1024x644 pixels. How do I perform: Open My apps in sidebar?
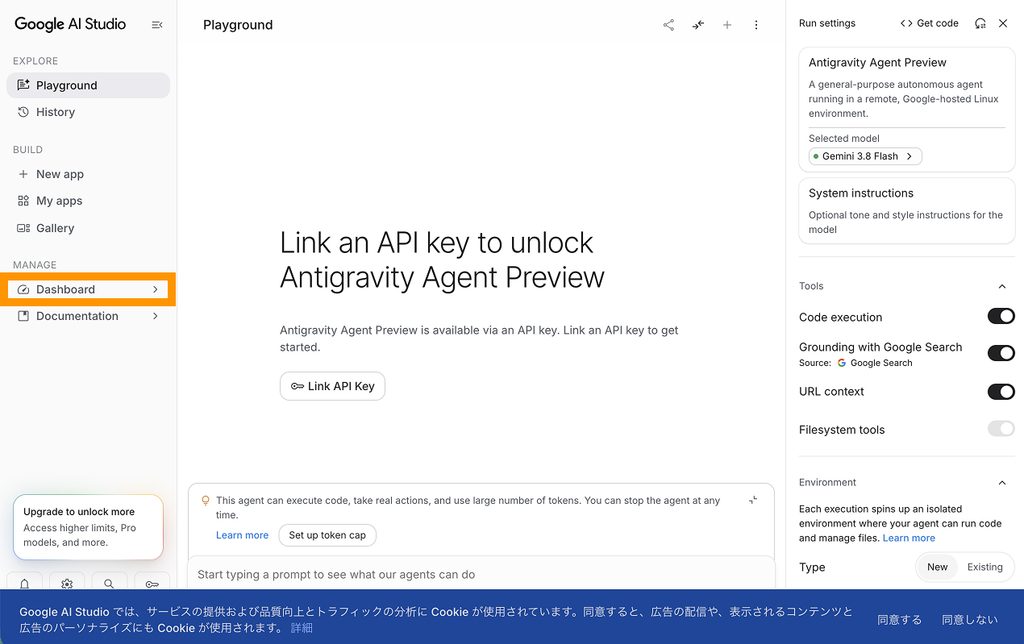pyautogui.click(x=88, y=201)
